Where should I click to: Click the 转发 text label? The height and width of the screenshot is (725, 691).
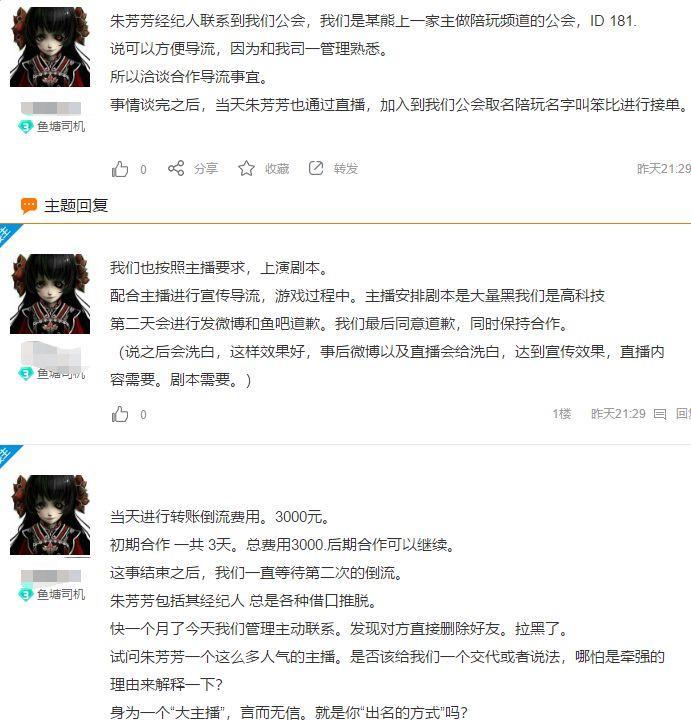tap(346, 169)
